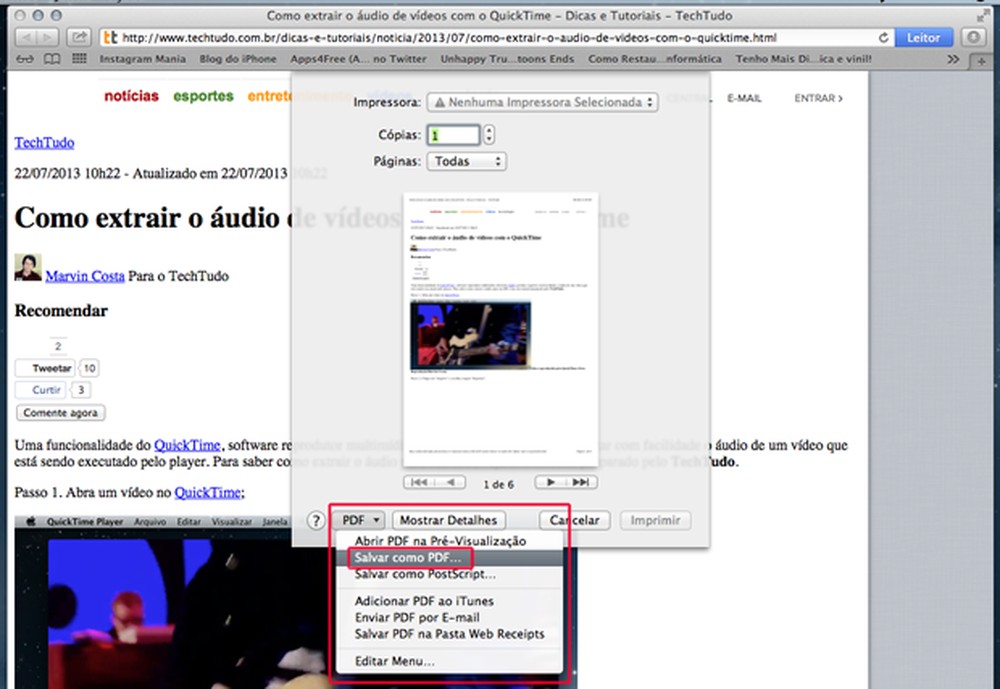Image resolution: width=1000 pixels, height=689 pixels.
Task: Open the PDF dropdown button
Action: click(x=359, y=521)
